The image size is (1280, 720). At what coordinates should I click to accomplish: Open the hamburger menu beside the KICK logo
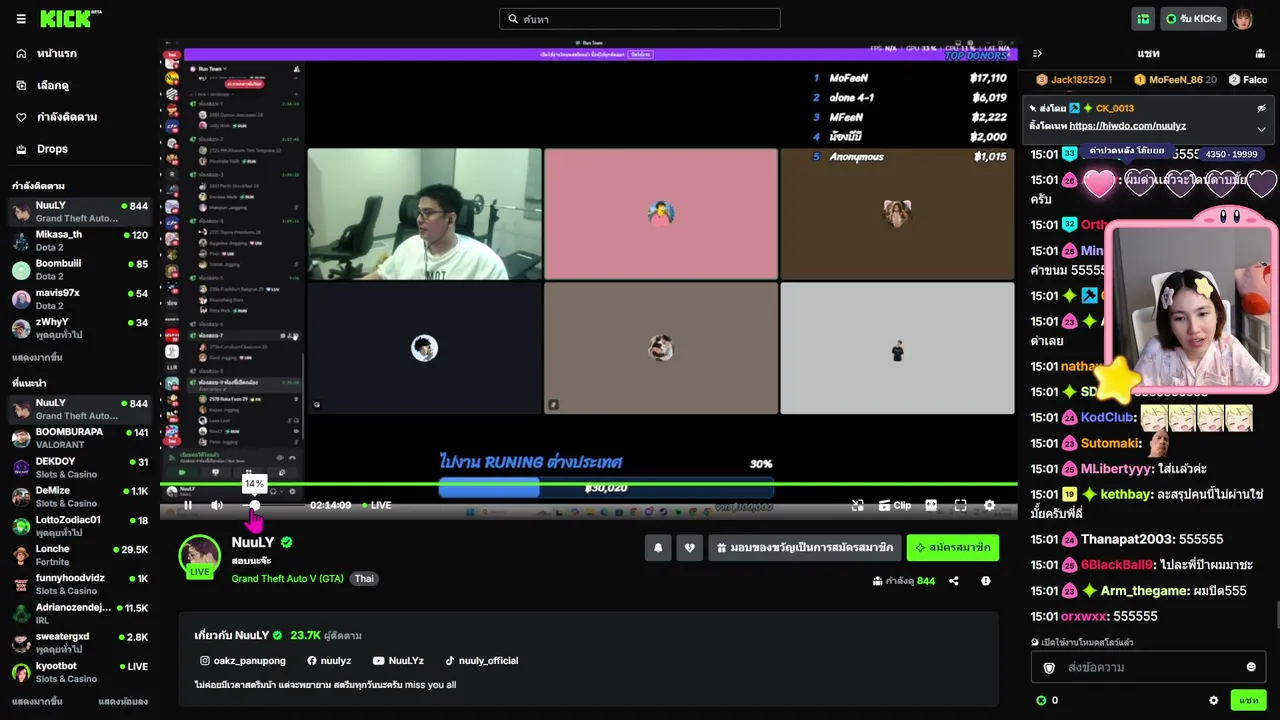coord(21,19)
